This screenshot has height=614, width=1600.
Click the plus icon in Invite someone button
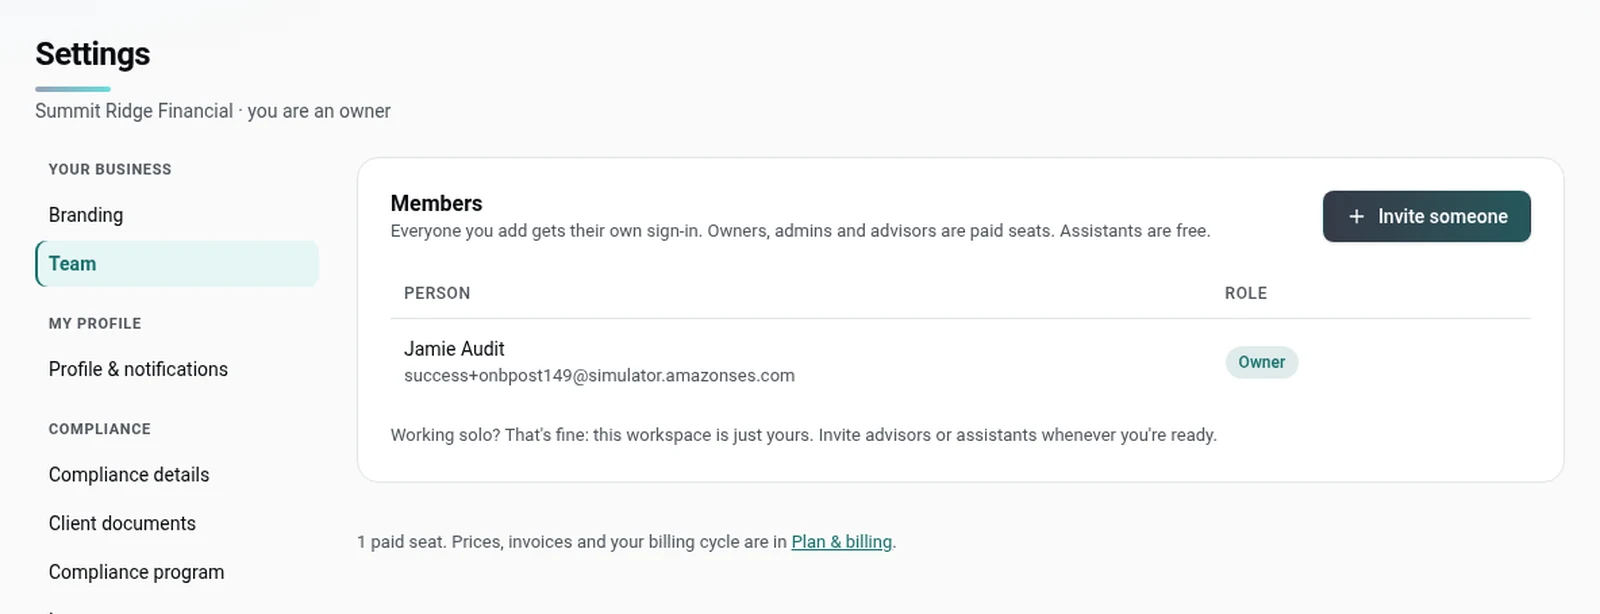(x=1356, y=216)
